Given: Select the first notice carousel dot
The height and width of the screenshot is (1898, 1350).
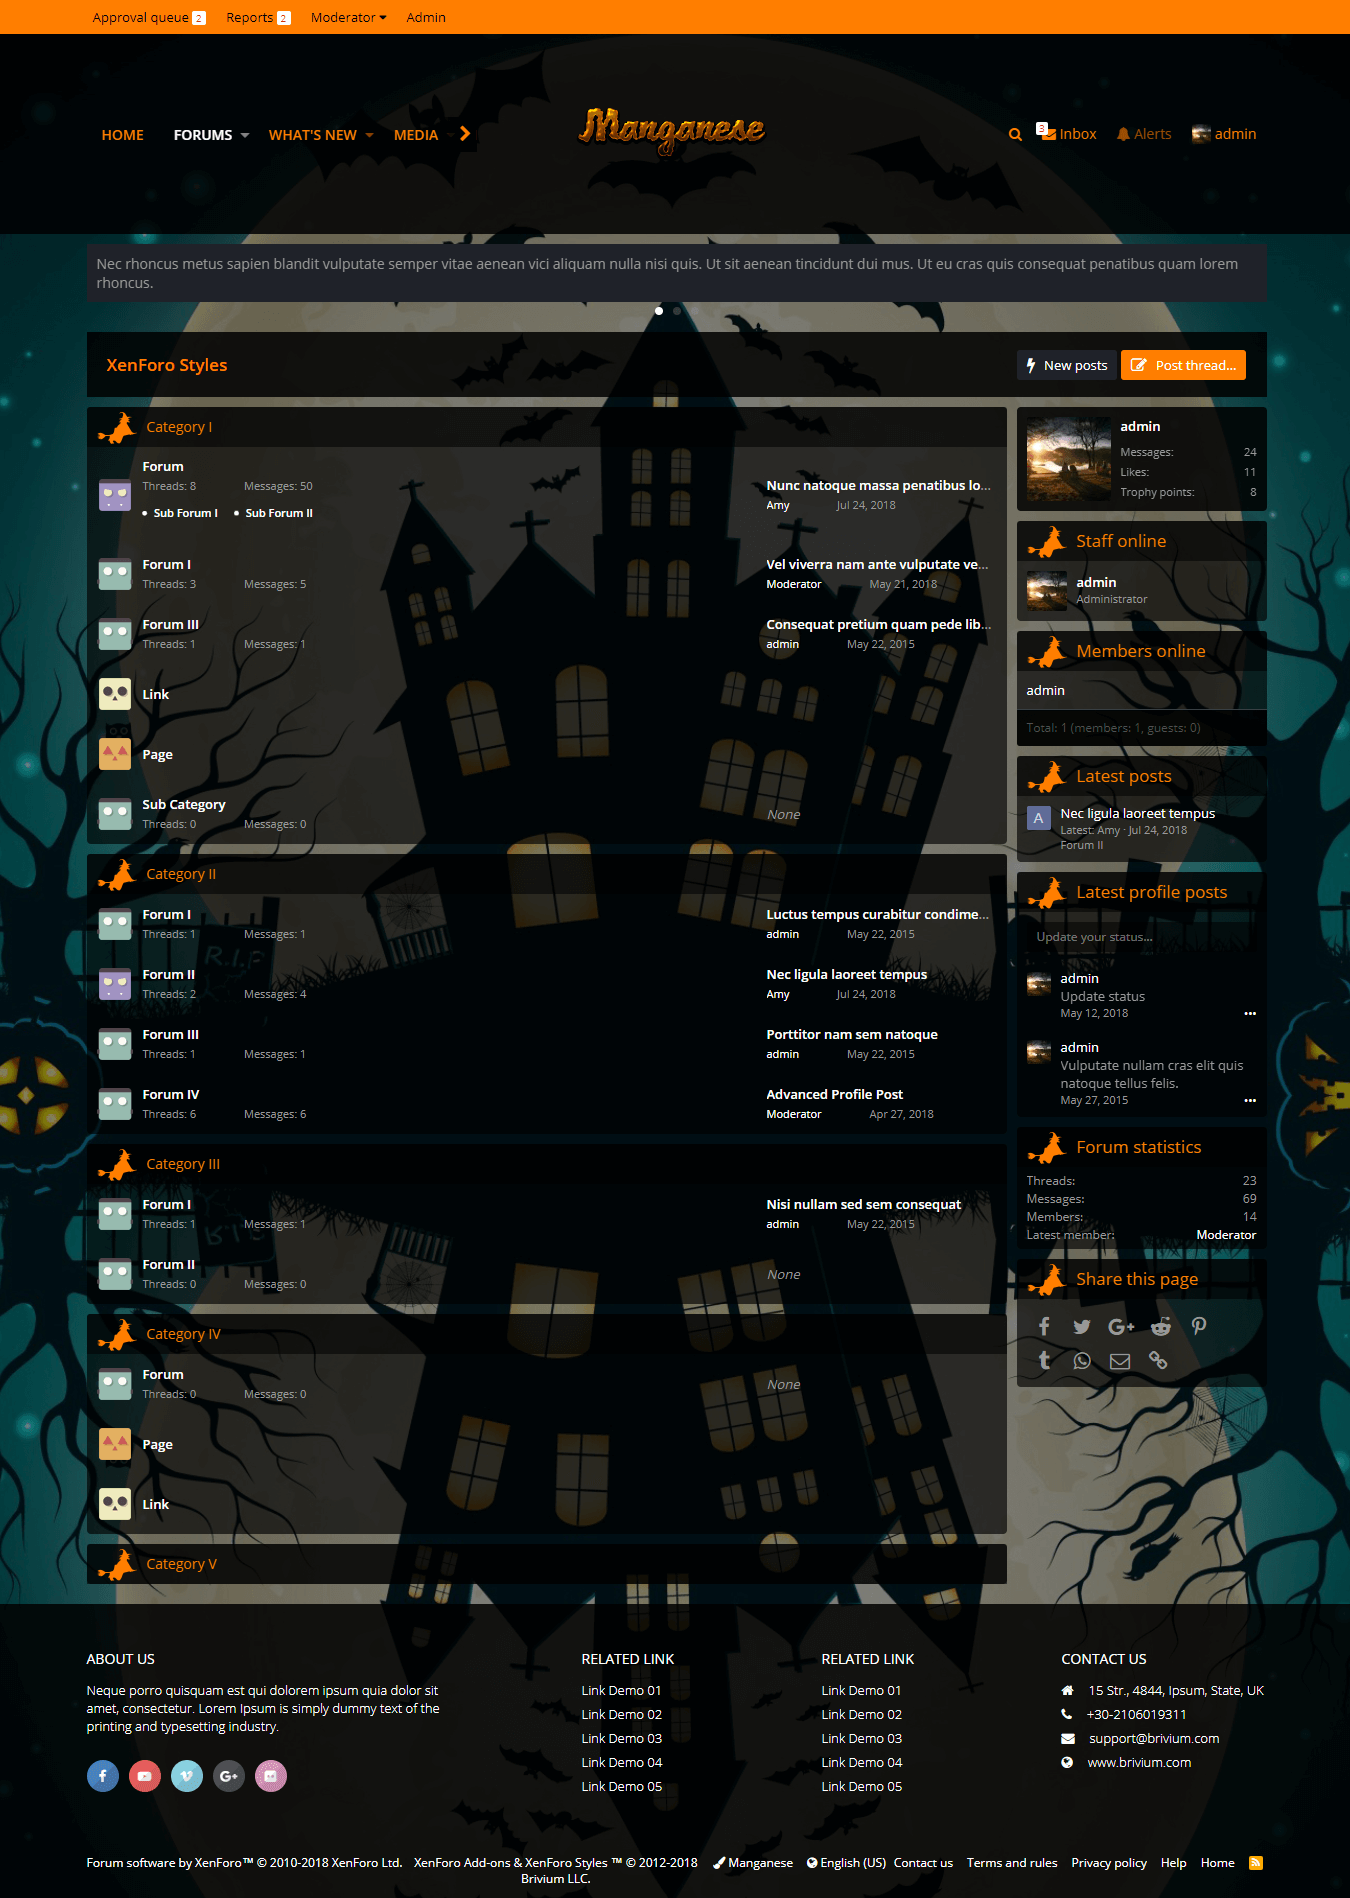Looking at the screenshot, I should tap(659, 311).
